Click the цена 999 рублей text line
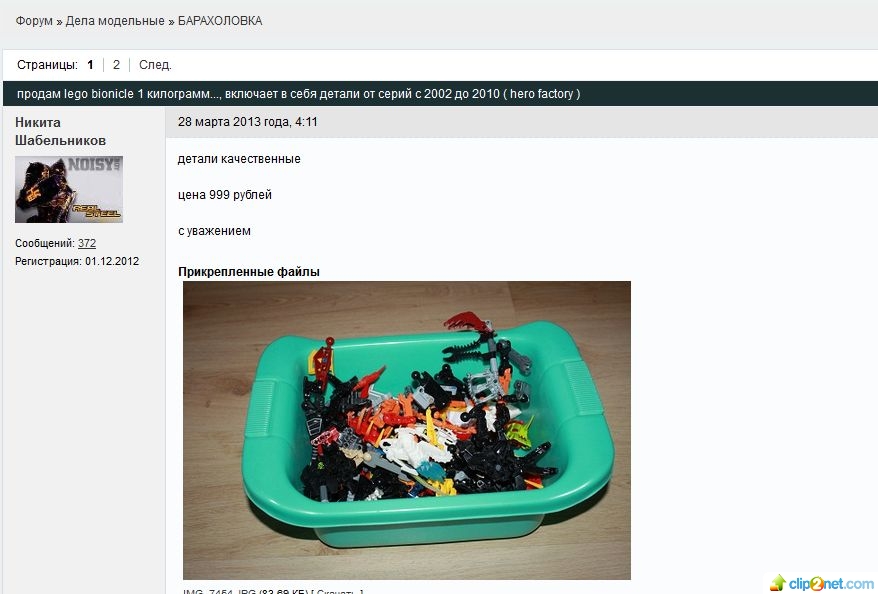The height and width of the screenshot is (594, 878). pos(225,195)
